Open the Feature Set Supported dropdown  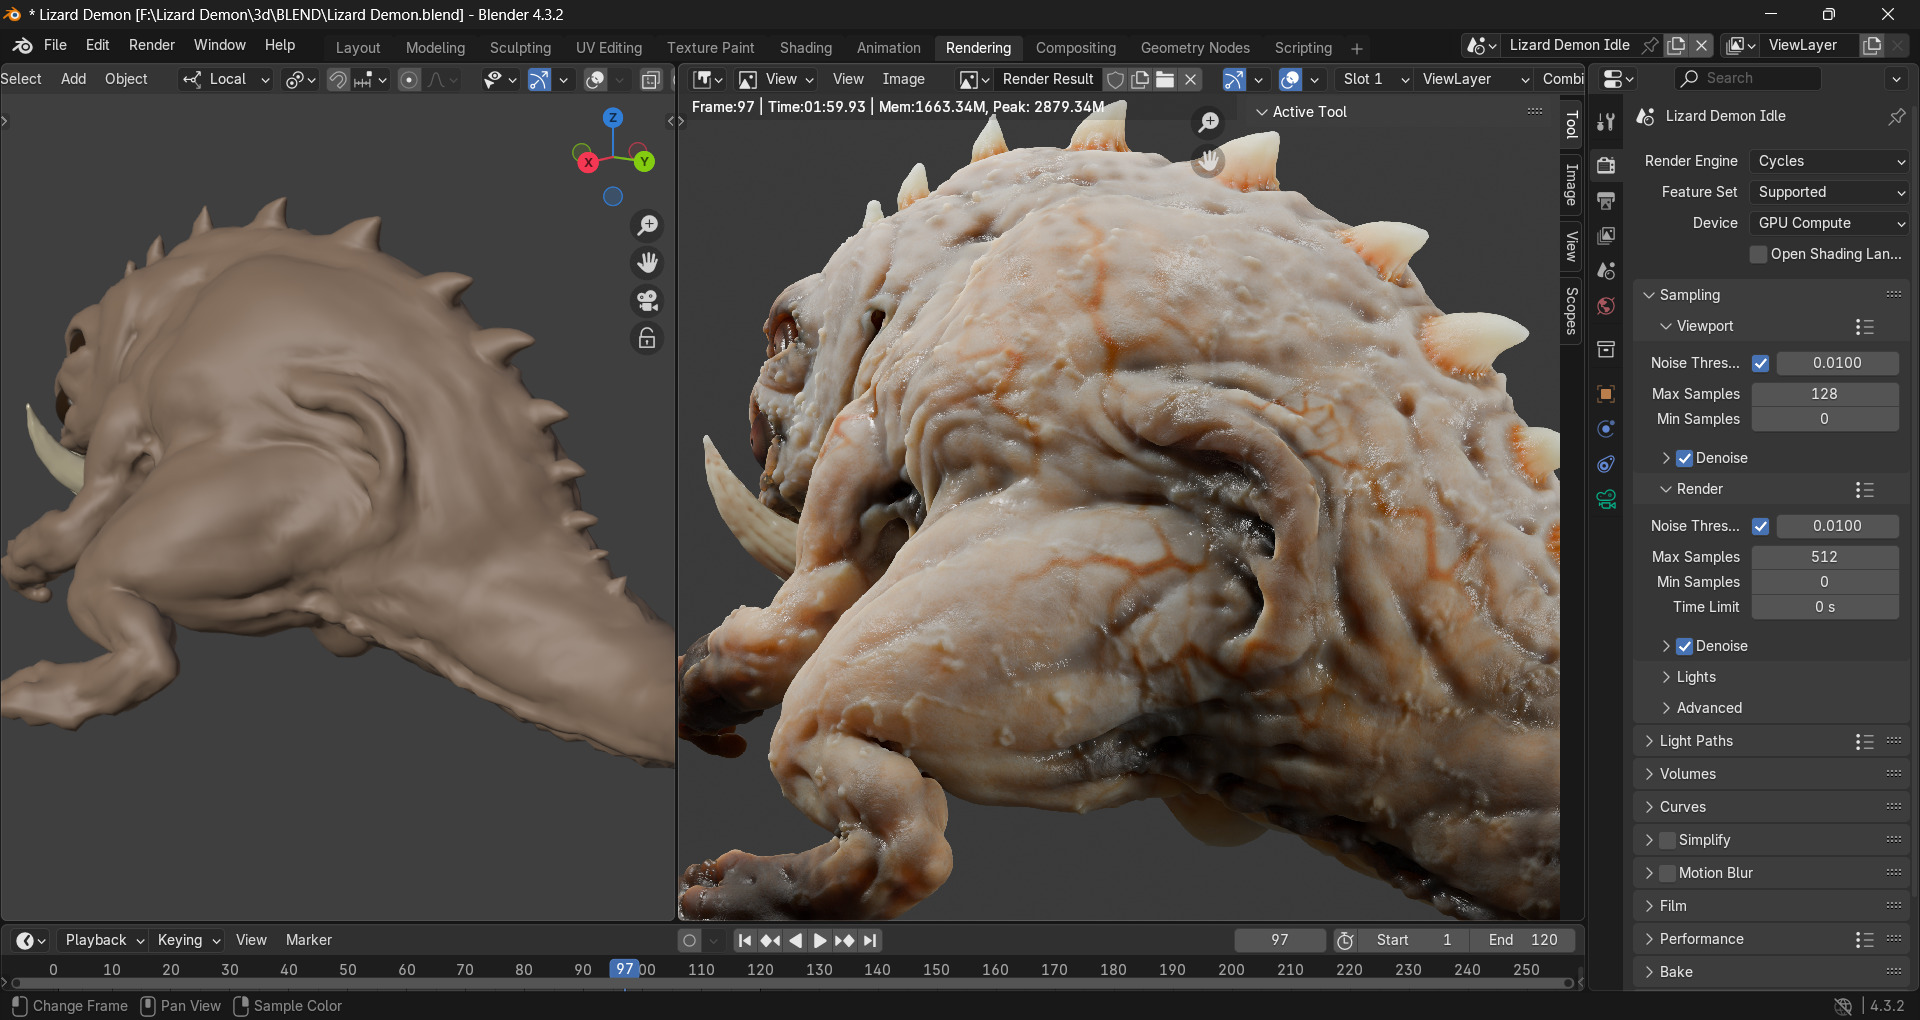pyautogui.click(x=1830, y=192)
